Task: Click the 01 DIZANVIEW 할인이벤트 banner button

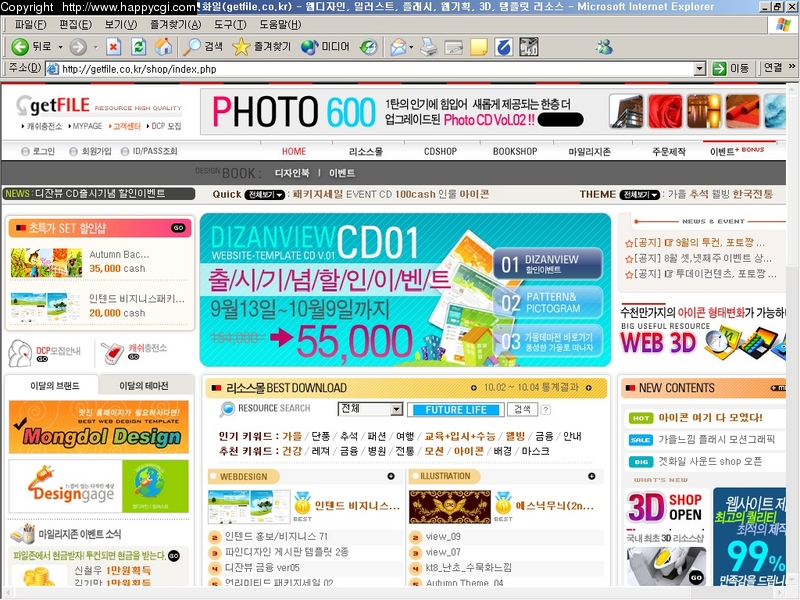Action: (547, 263)
